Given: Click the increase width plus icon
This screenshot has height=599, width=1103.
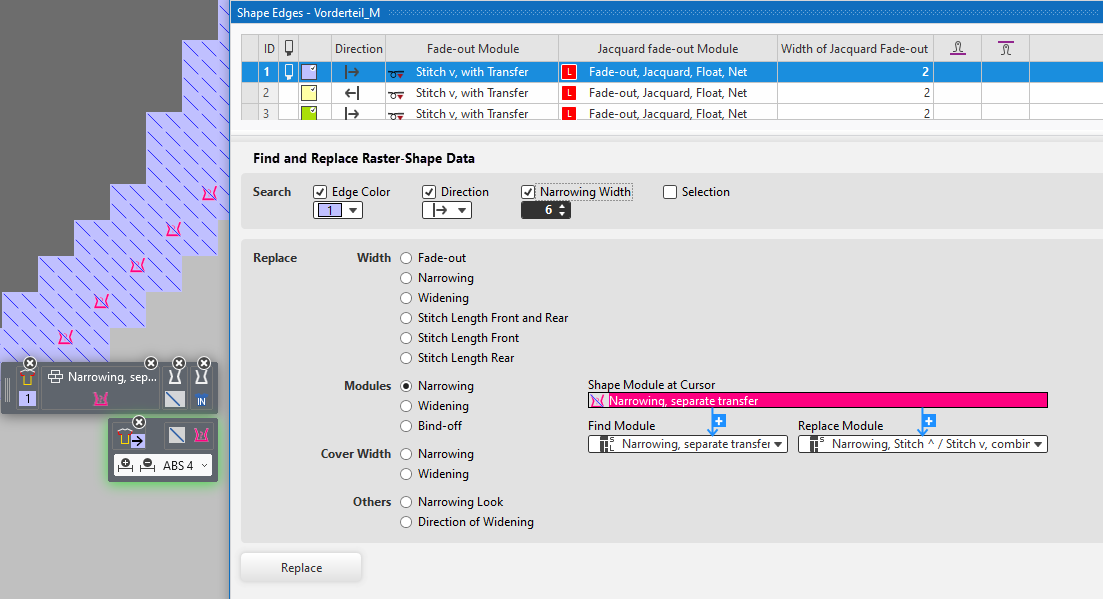Looking at the screenshot, I should click(126, 465).
